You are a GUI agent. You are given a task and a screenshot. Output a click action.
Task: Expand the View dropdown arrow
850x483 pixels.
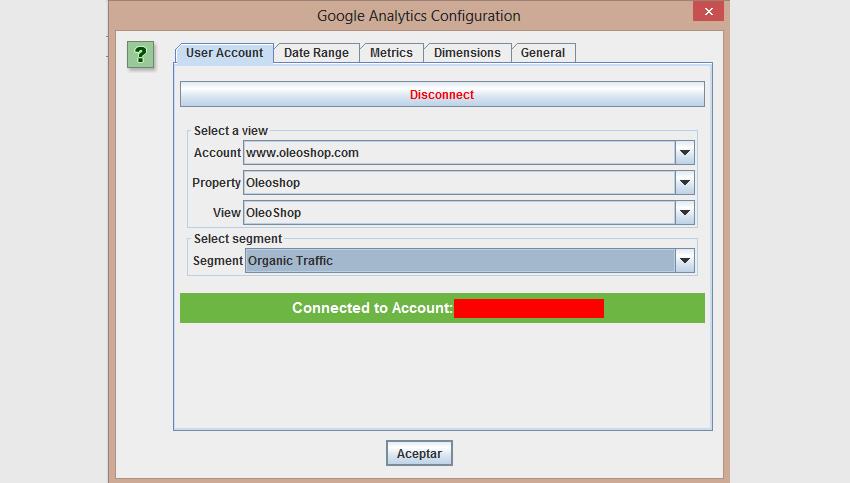[x=685, y=212]
